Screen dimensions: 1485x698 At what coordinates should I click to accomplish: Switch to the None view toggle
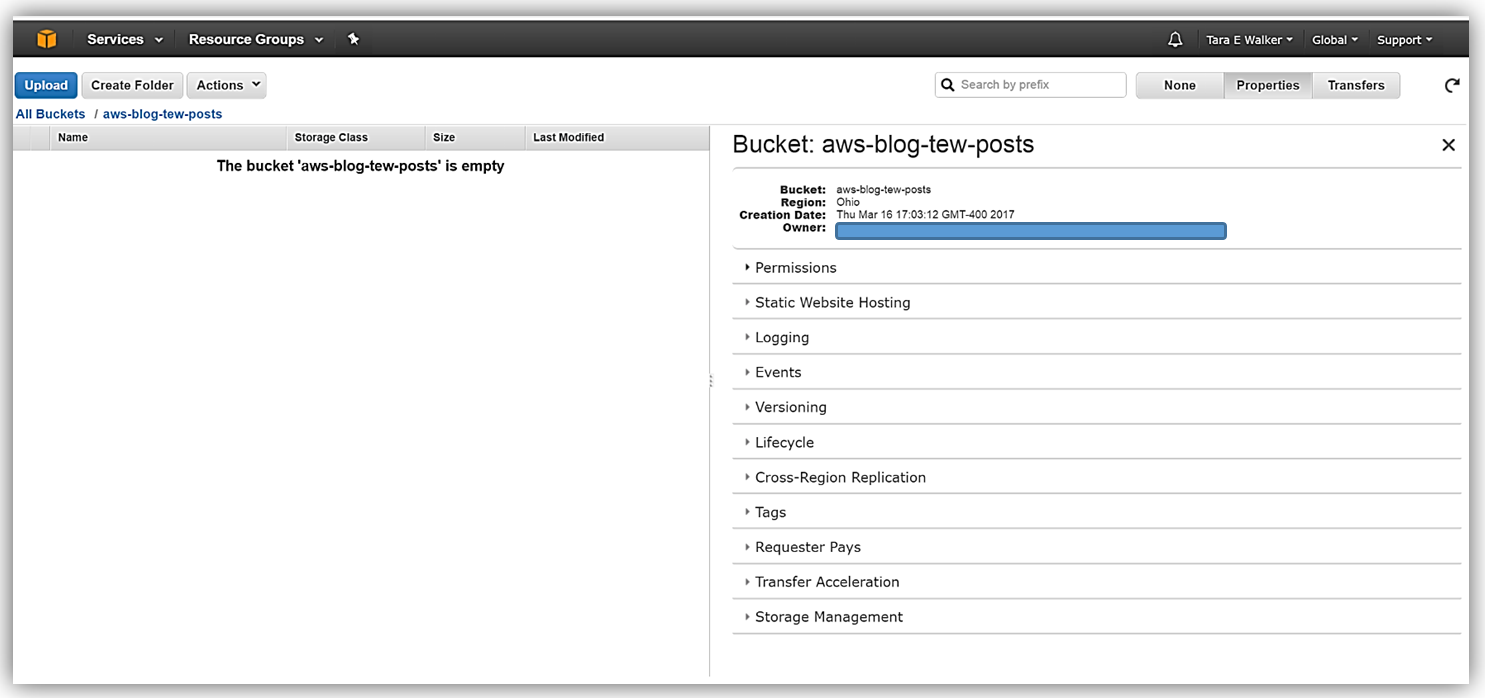click(x=1180, y=85)
